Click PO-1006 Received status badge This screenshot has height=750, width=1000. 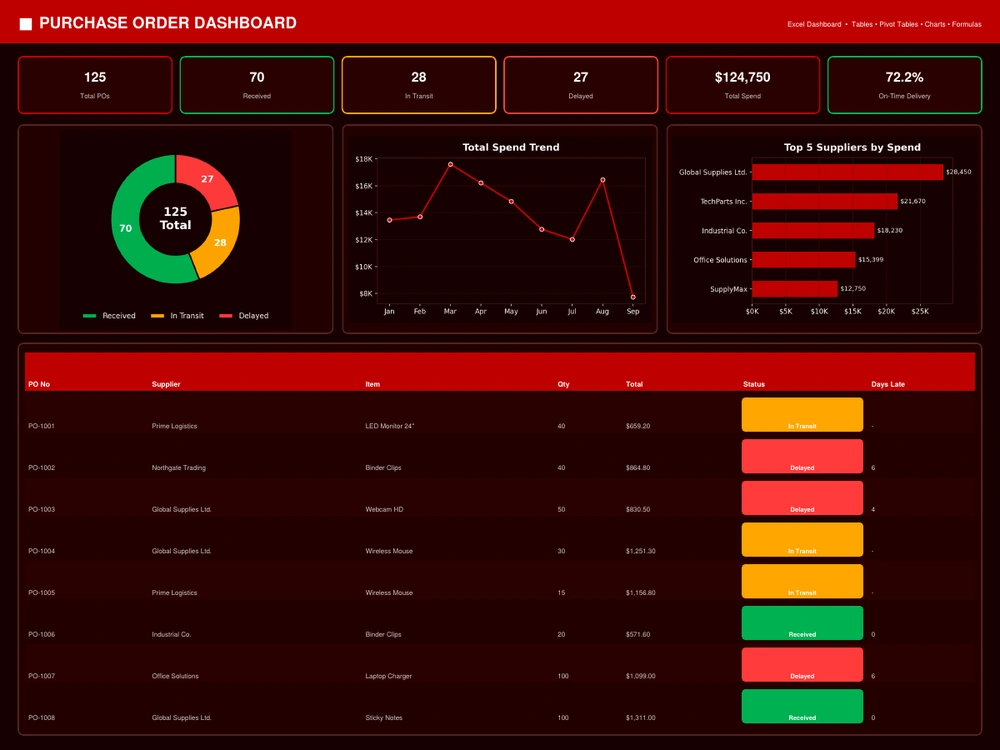[802, 623]
